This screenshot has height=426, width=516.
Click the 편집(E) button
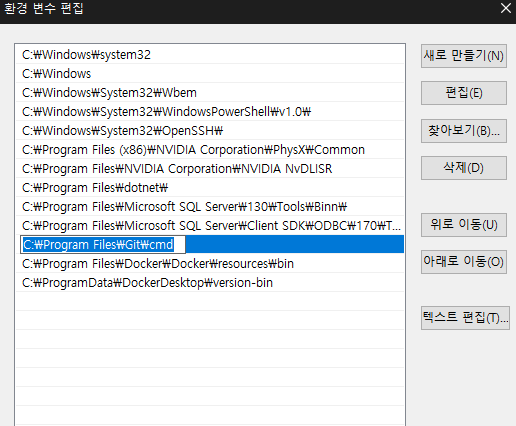464,93
